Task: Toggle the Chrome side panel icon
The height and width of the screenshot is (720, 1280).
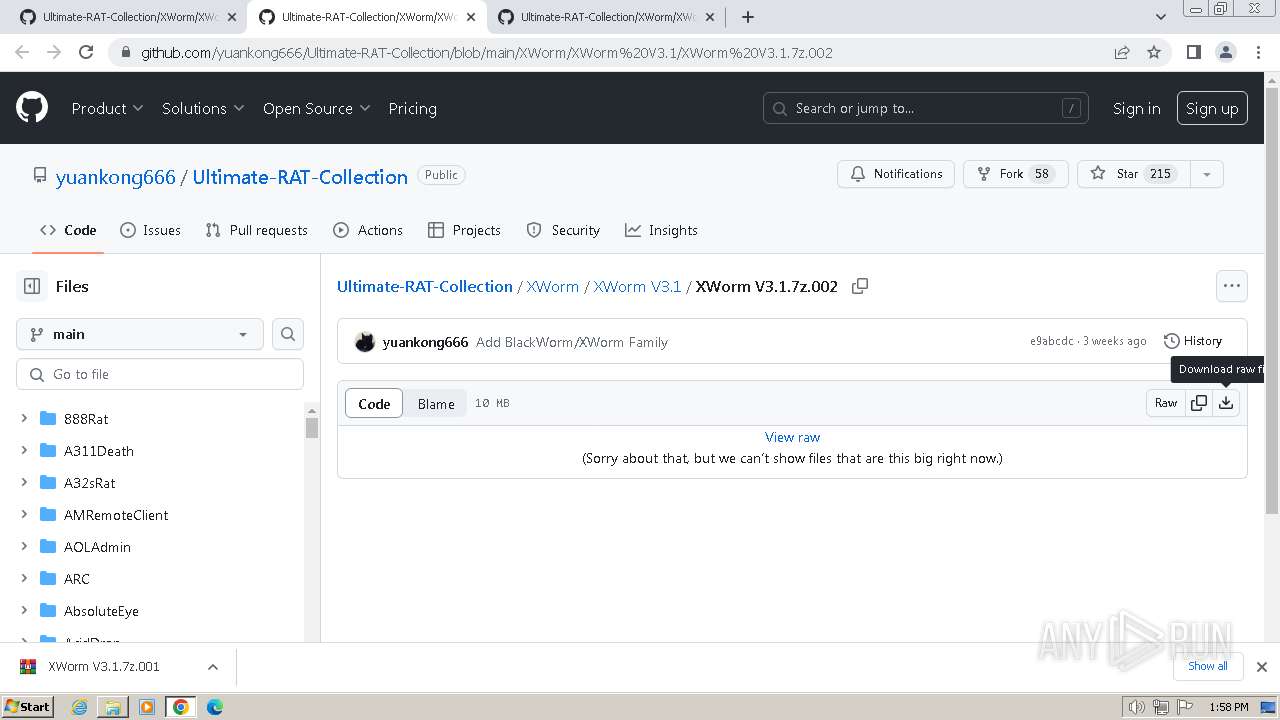Action: pyautogui.click(x=1193, y=52)
